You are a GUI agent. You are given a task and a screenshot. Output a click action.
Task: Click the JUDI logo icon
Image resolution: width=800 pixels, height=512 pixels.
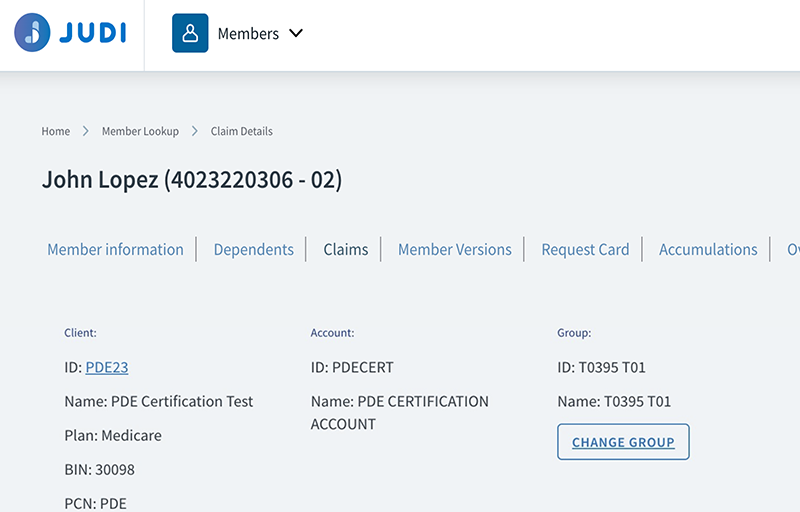point(32,33)
